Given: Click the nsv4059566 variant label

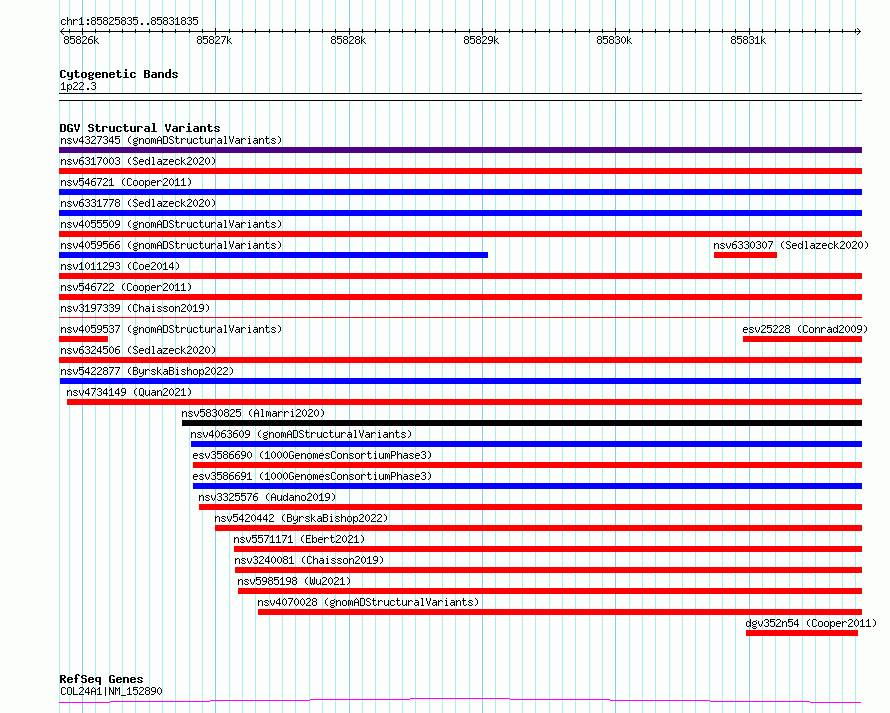Looking at the screenshot, I should tap(171, 245).
